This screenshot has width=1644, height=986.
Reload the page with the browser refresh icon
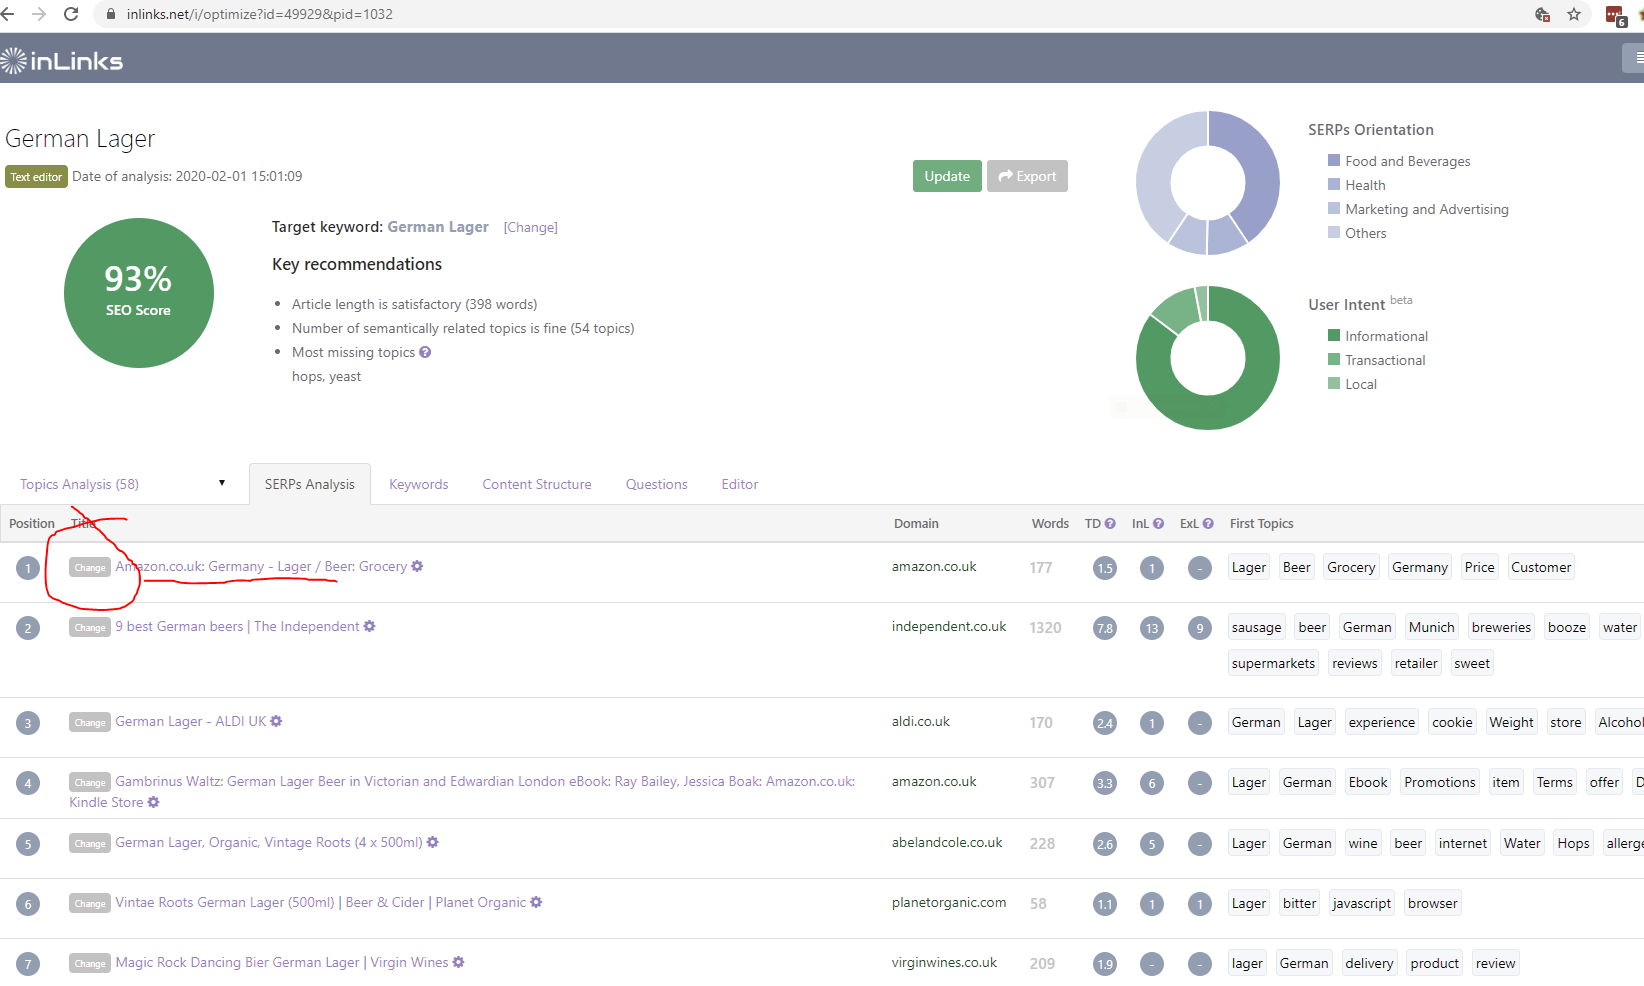pos(71,14)
